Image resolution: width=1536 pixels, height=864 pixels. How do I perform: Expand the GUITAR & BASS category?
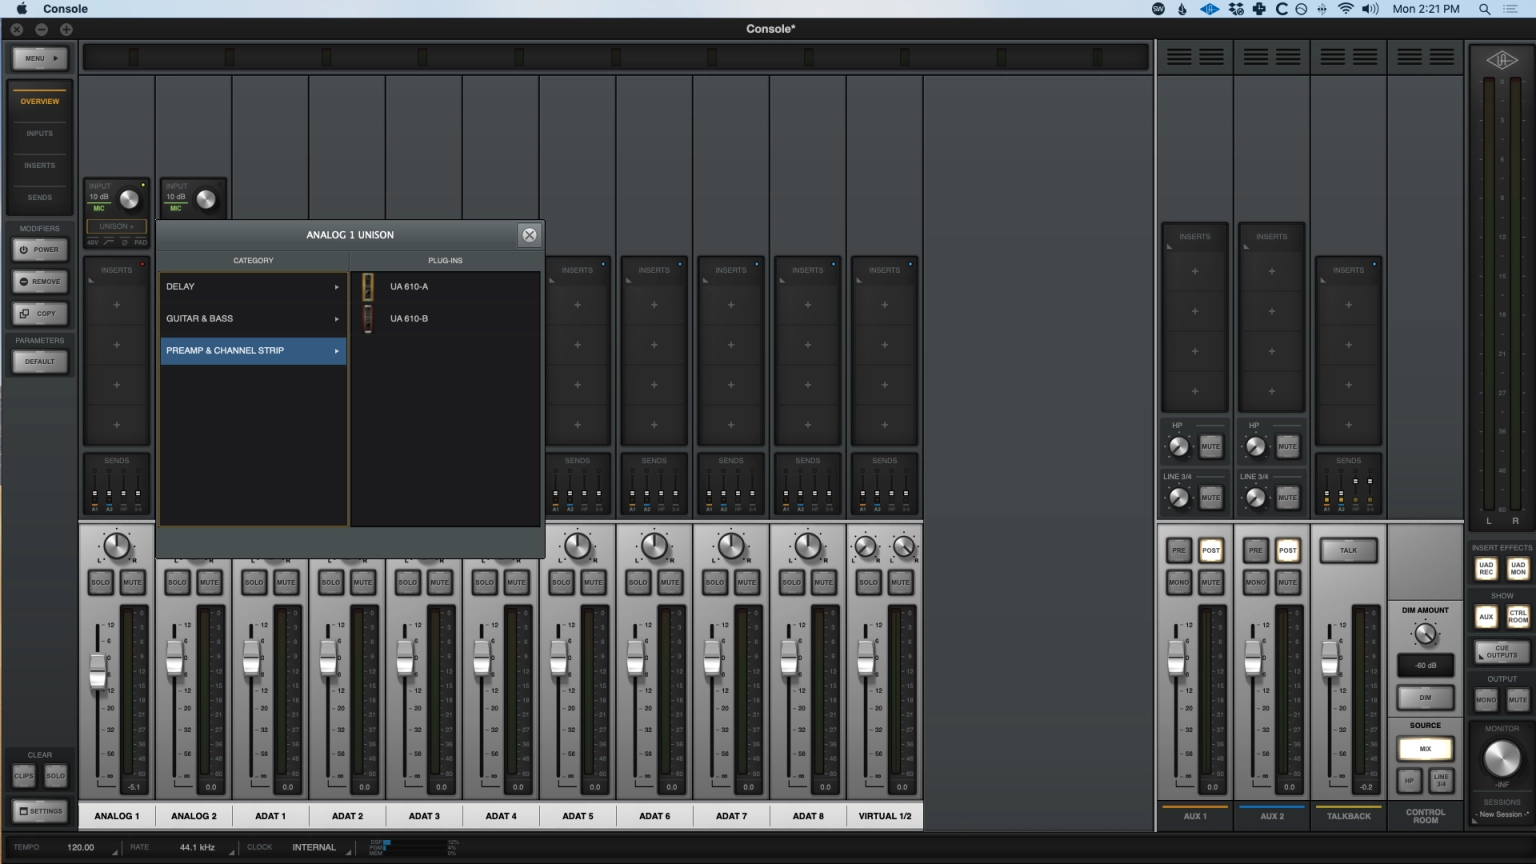(253, 319)
